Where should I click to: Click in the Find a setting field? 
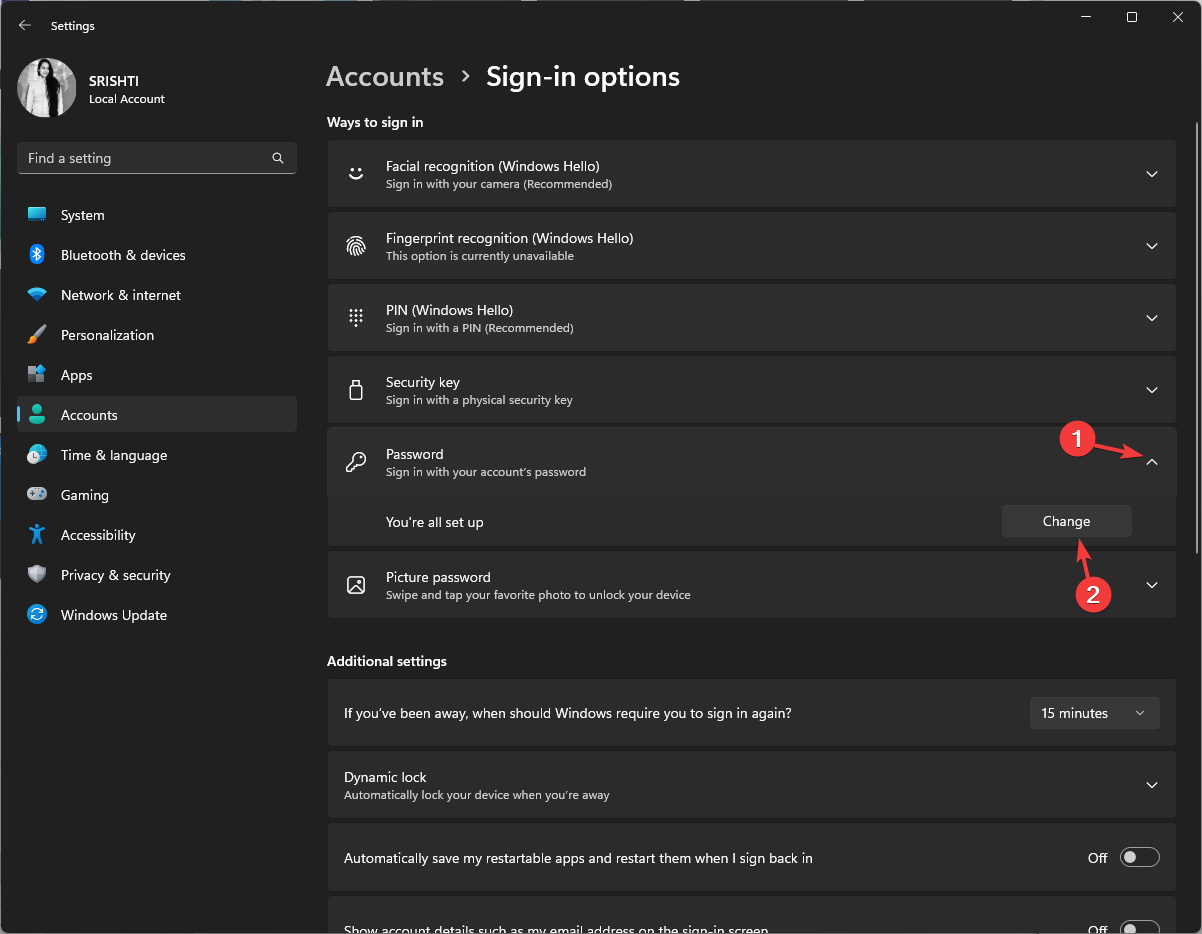157,158
